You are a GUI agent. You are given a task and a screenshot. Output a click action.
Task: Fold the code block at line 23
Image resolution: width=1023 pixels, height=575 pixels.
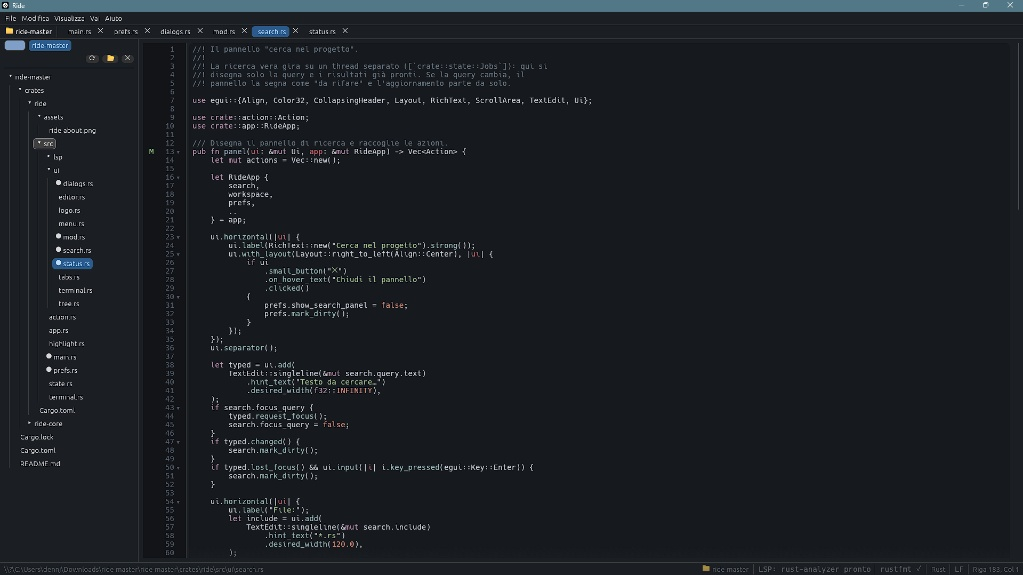point(178,238)
